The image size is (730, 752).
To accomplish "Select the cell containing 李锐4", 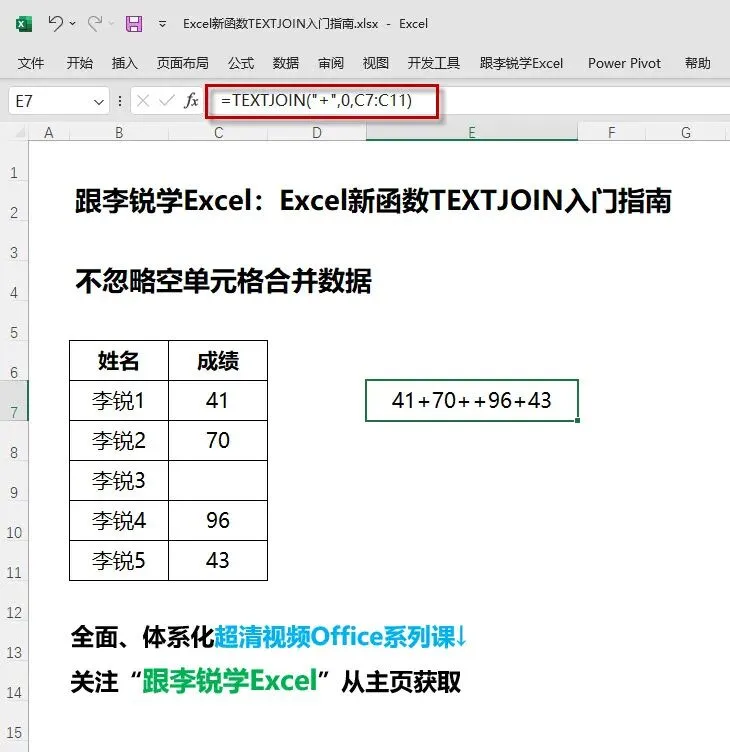I will click(x=119, y=520).
